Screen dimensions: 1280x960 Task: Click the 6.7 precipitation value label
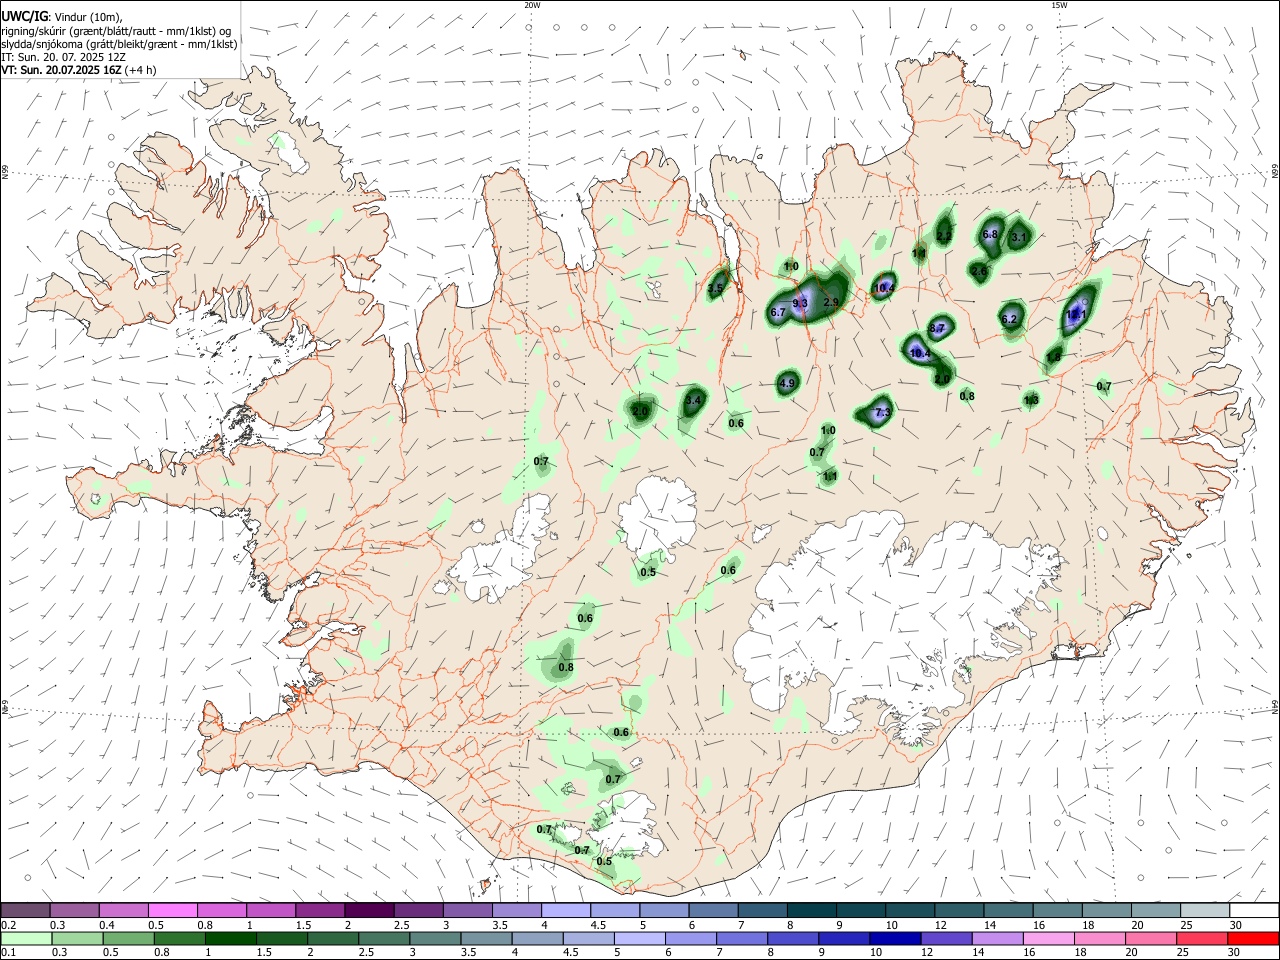click(779, 312)
